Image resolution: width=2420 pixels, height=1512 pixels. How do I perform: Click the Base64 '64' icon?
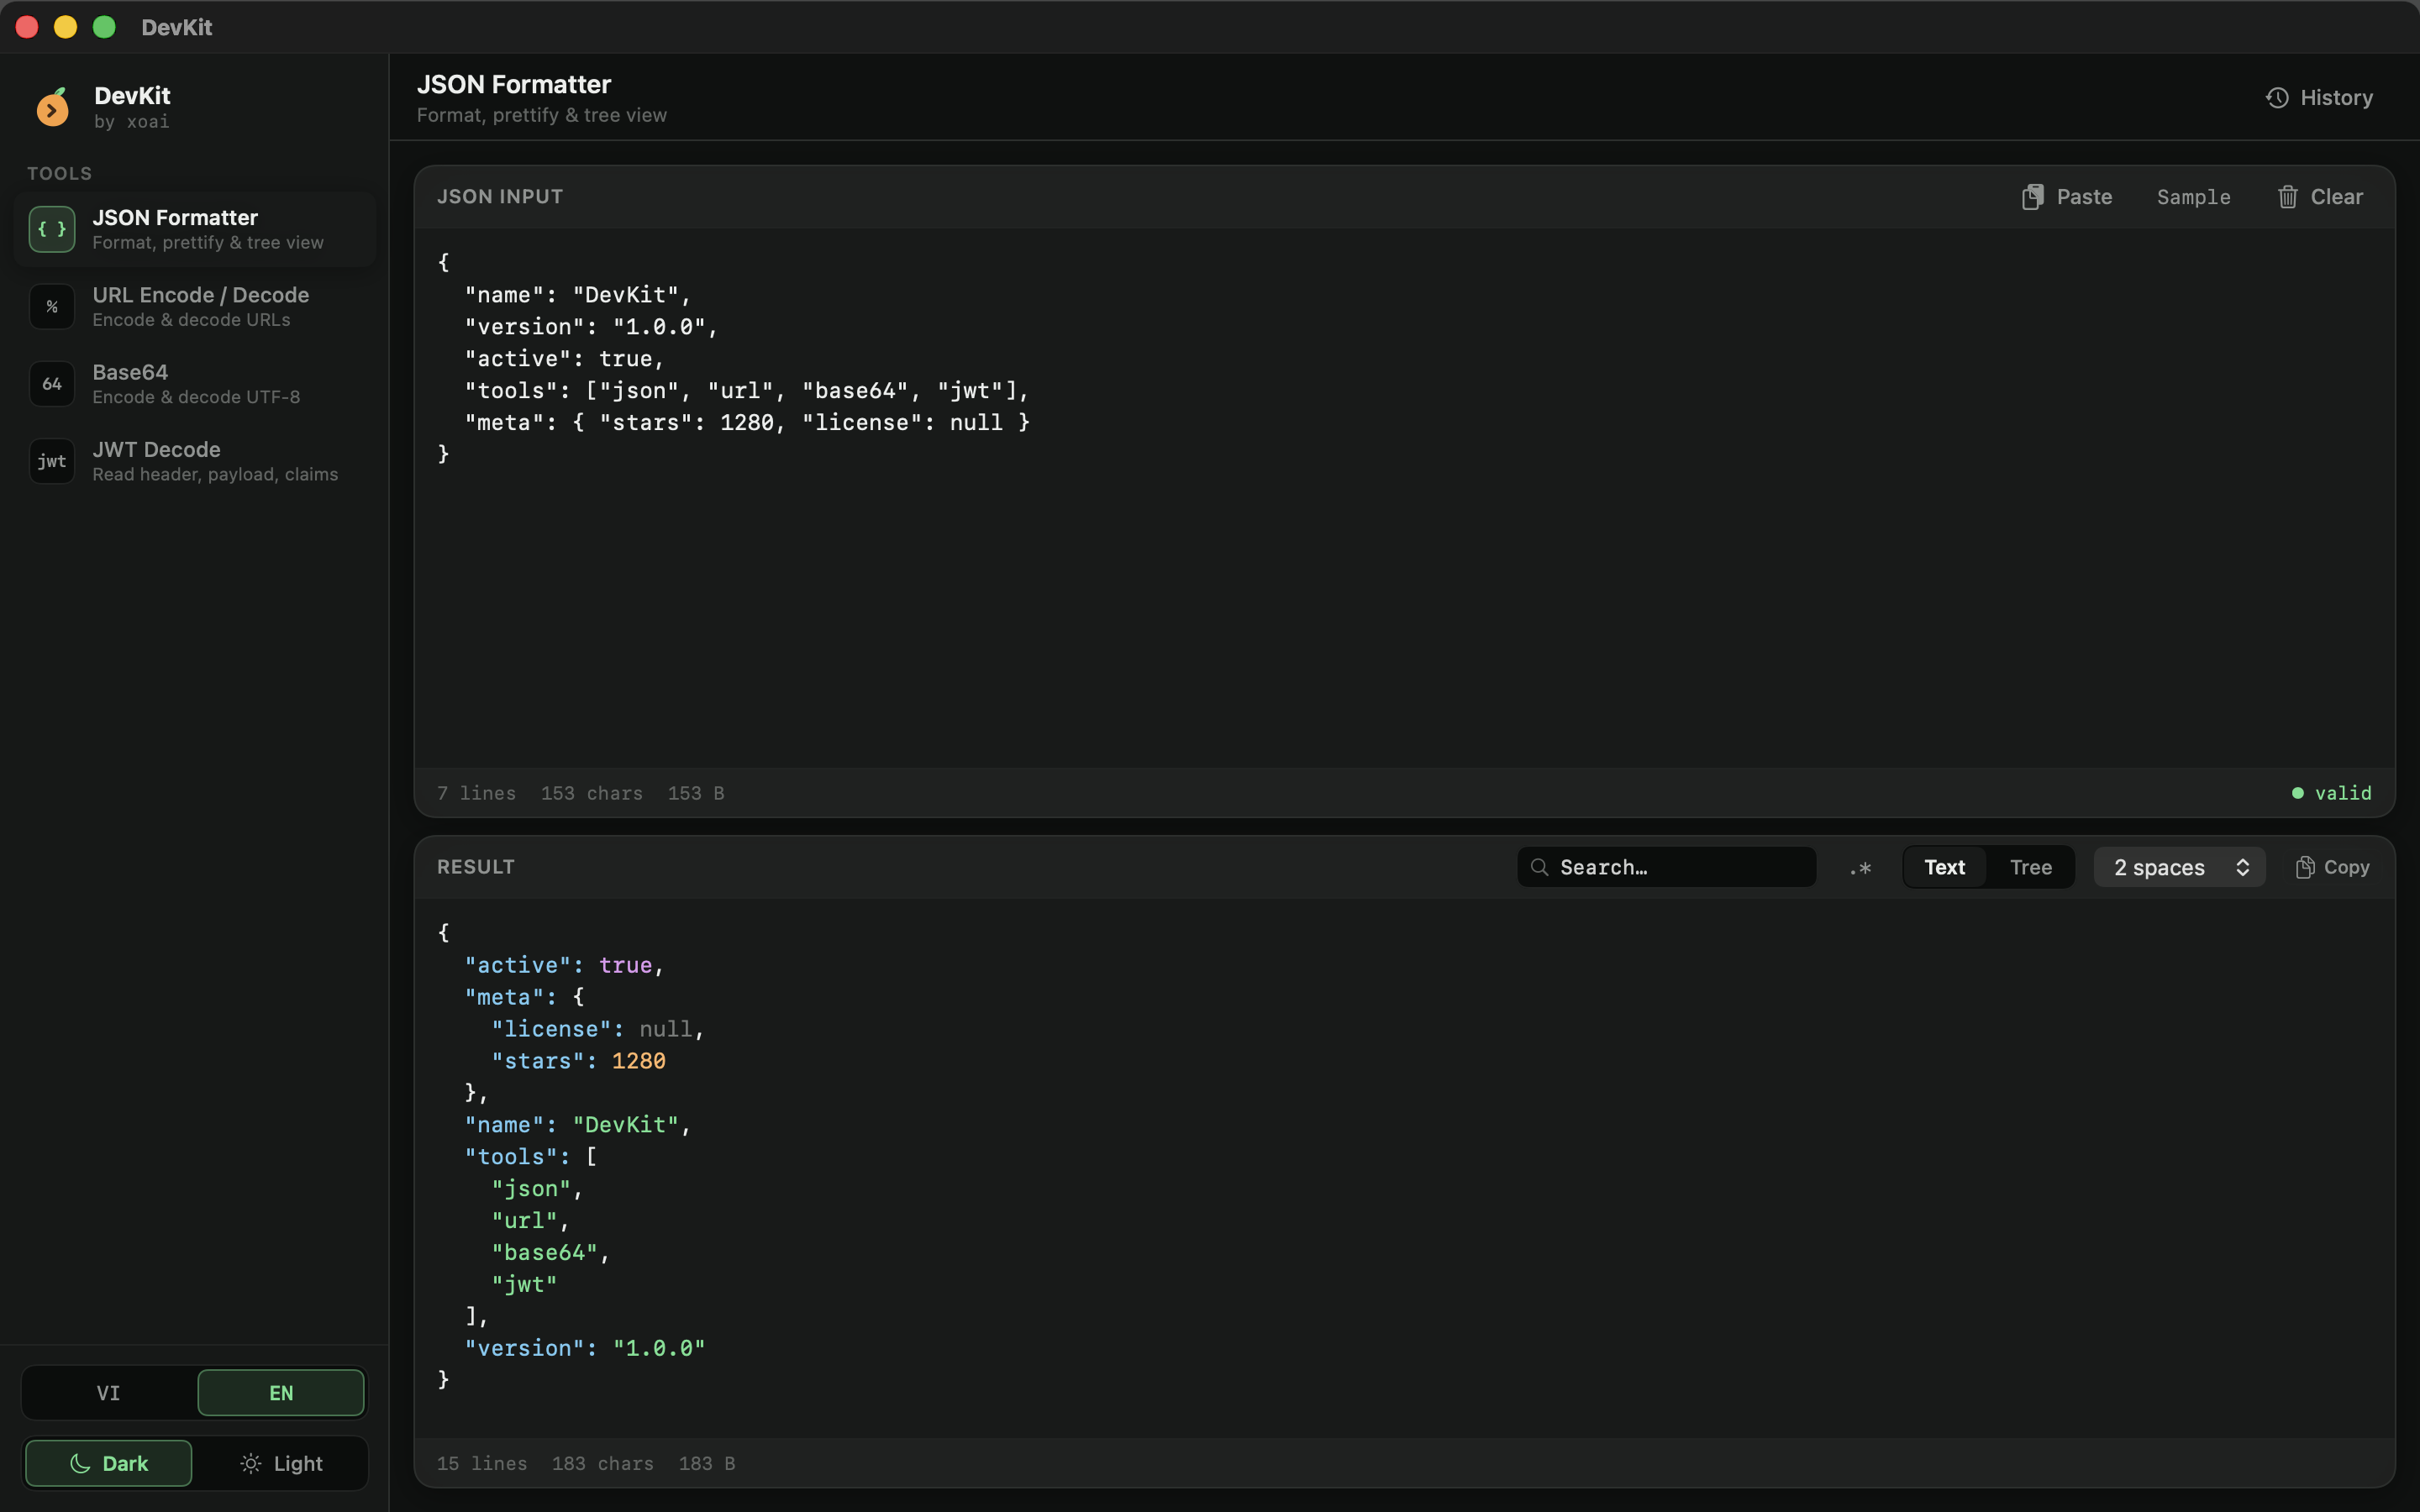pos(52,384)
